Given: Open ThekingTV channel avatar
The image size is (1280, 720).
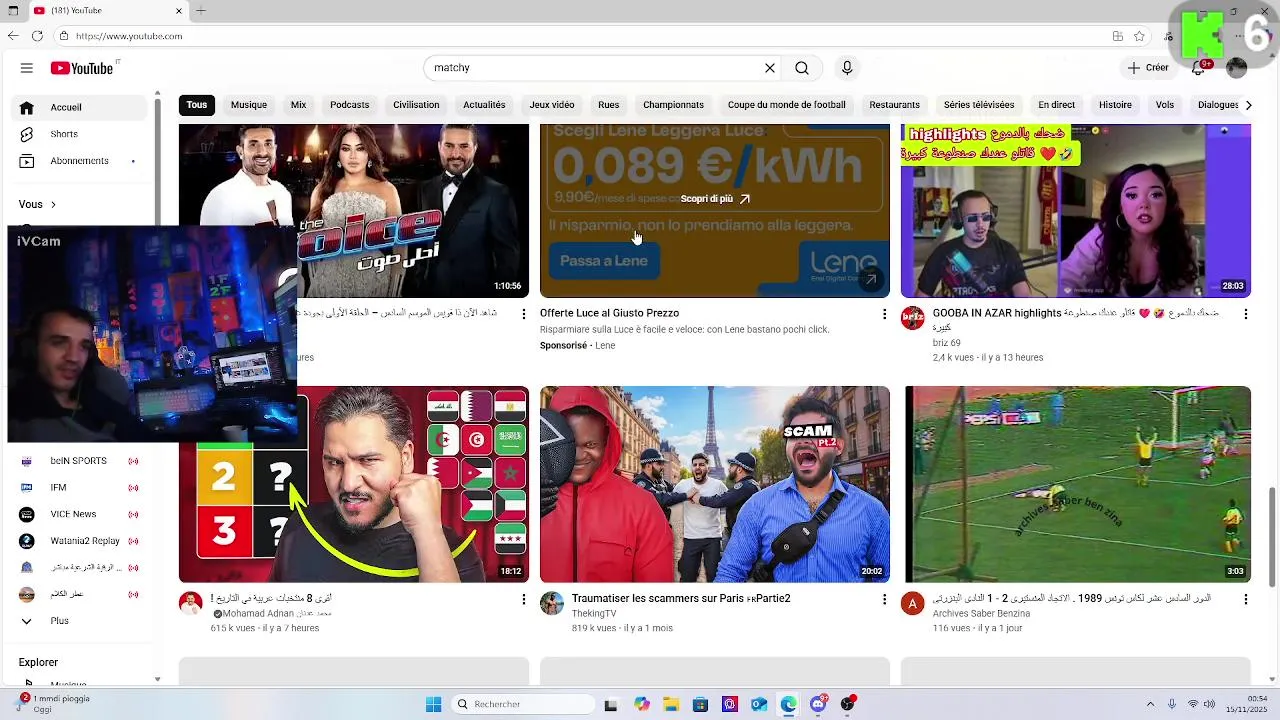Looking at the screenshot, I should [552, 603].
